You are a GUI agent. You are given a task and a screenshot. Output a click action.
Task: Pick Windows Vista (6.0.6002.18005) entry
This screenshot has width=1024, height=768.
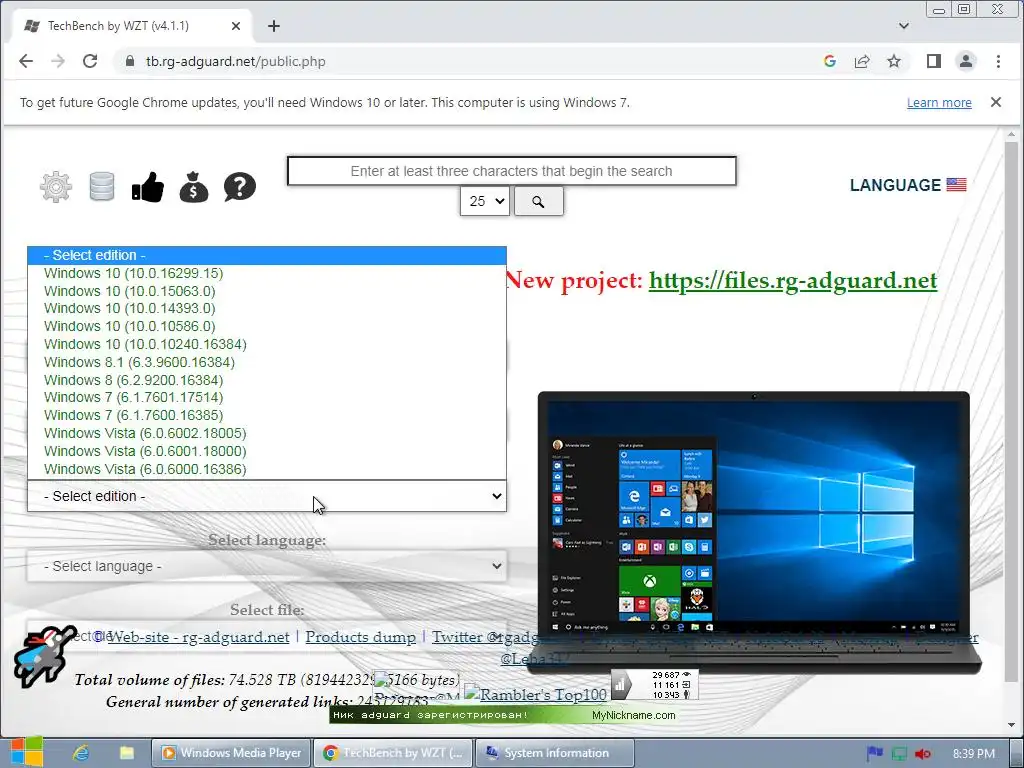[x=266, y=434]
